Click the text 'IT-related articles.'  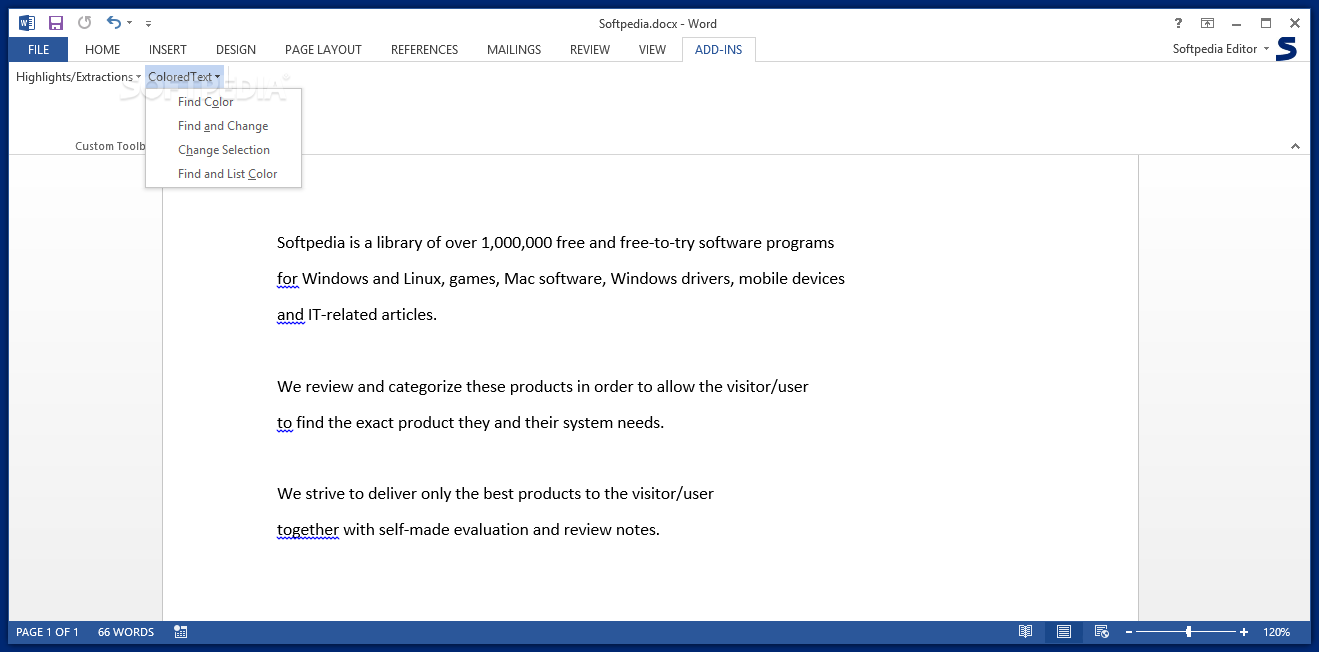tap(373, 315)
